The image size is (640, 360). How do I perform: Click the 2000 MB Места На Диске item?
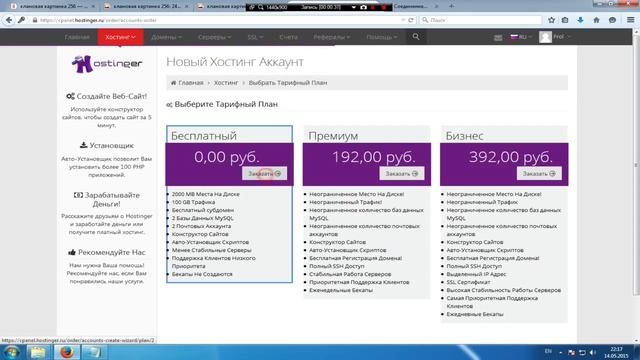coord(206,194)
